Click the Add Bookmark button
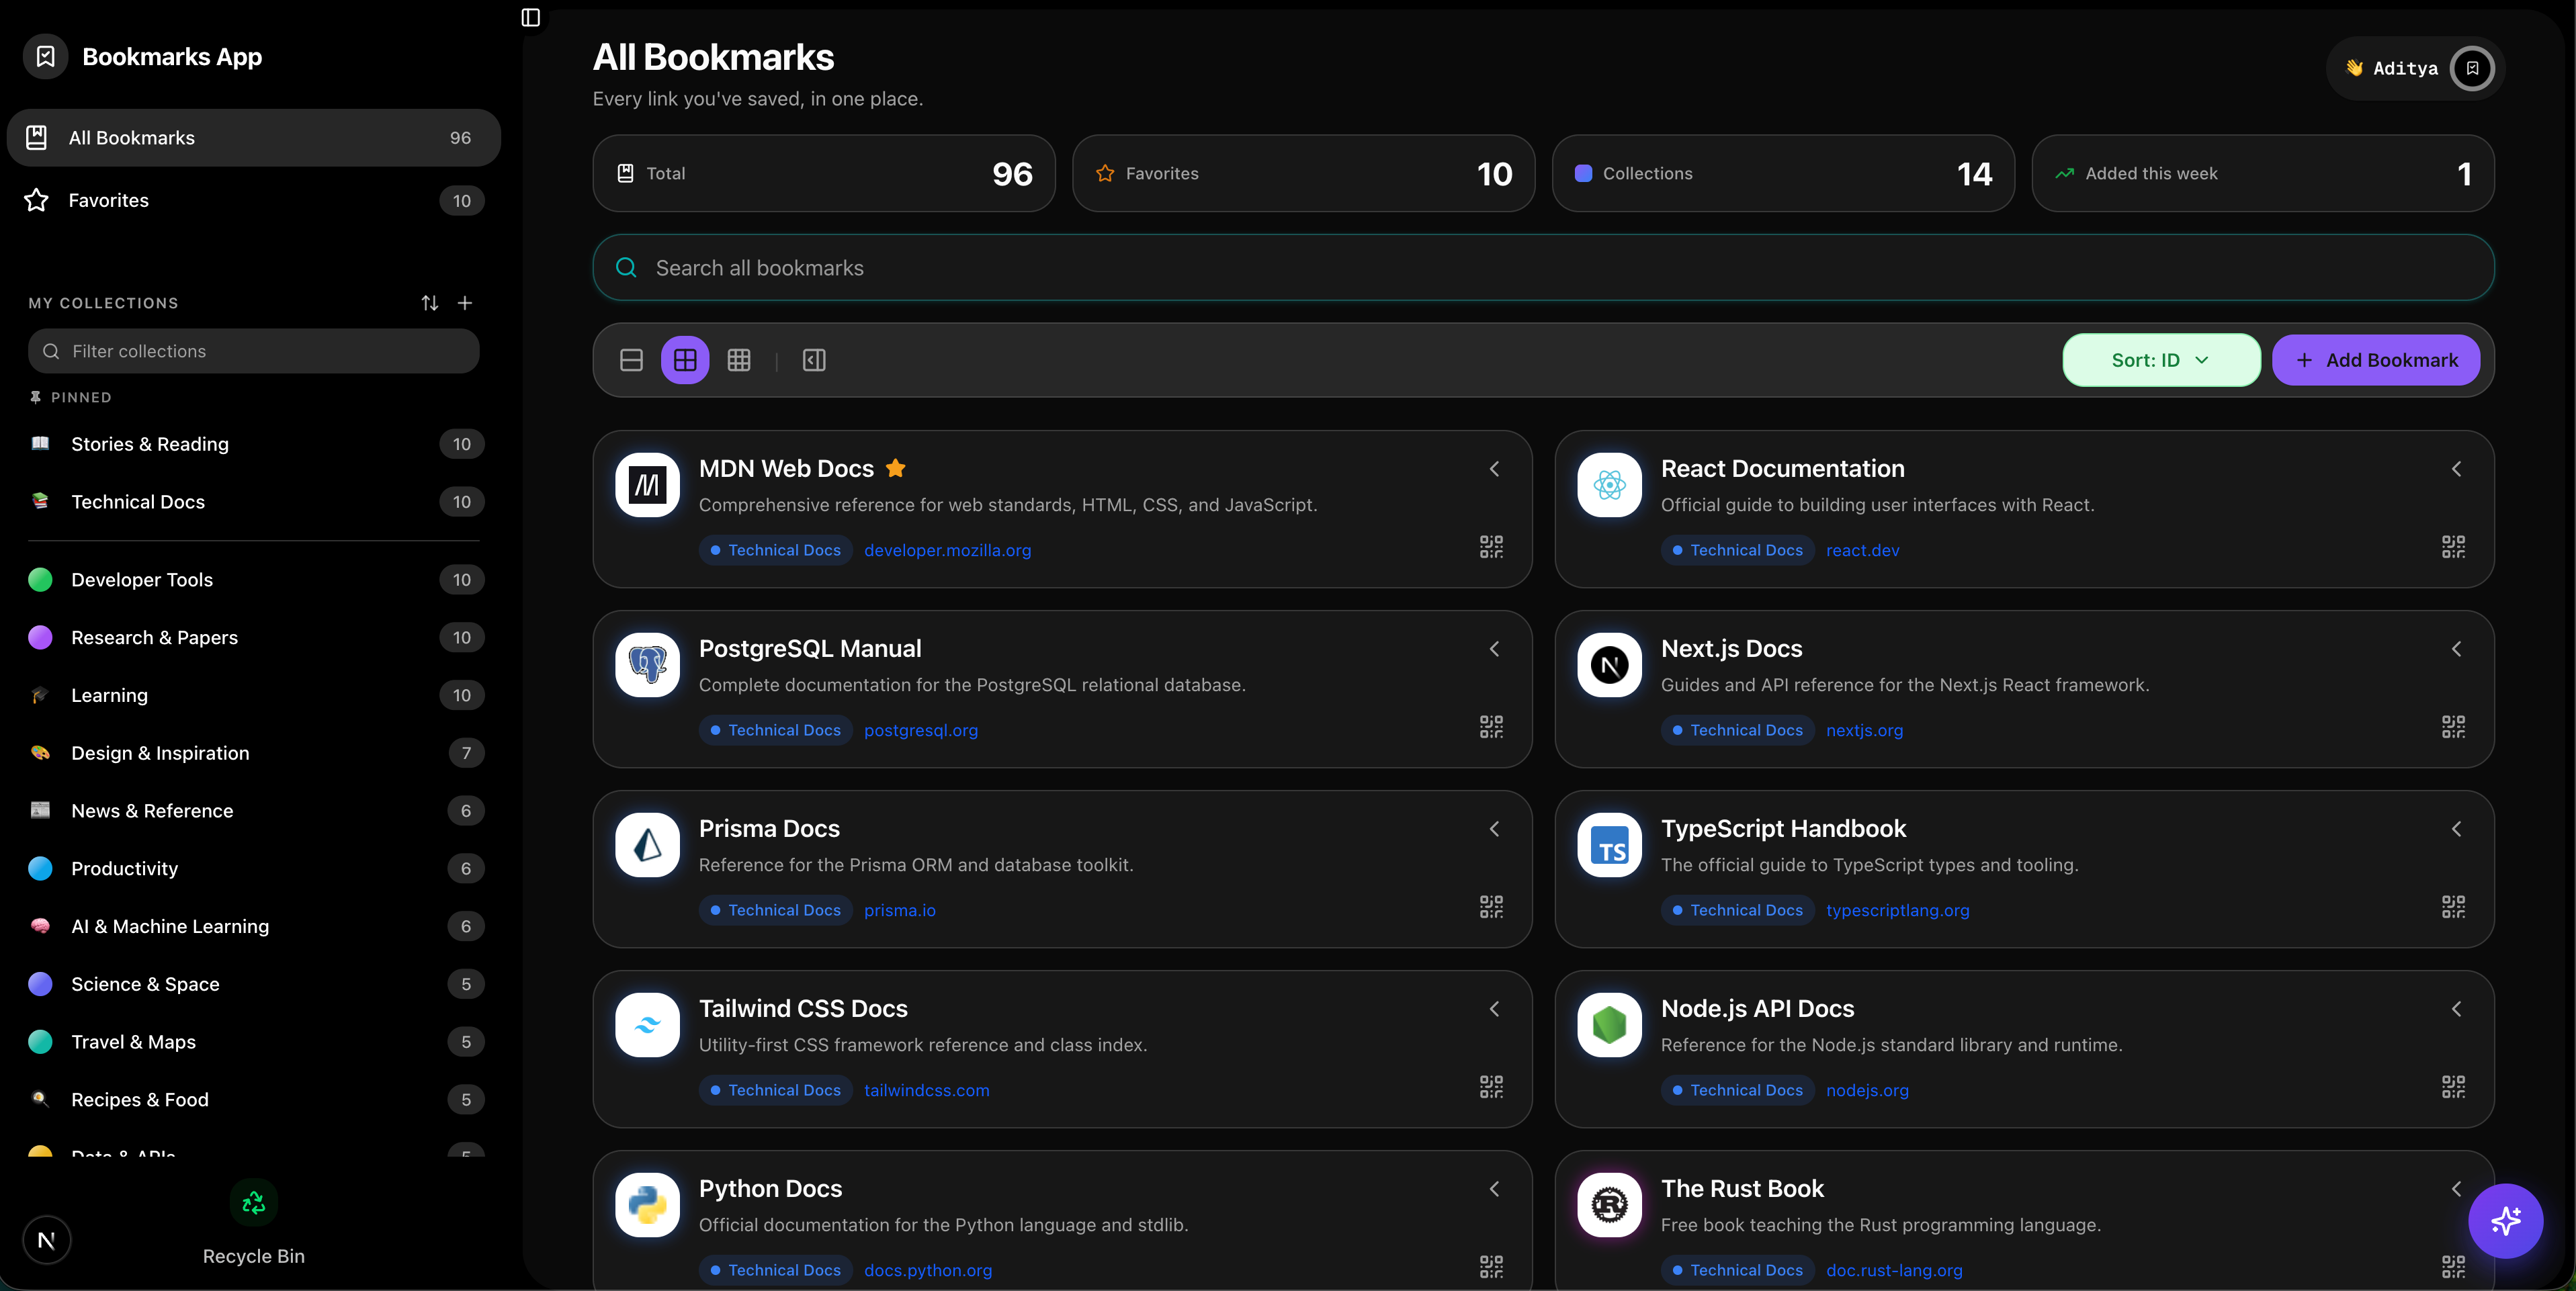This screenshot has width=2576, height=1291. point(2375,360)
